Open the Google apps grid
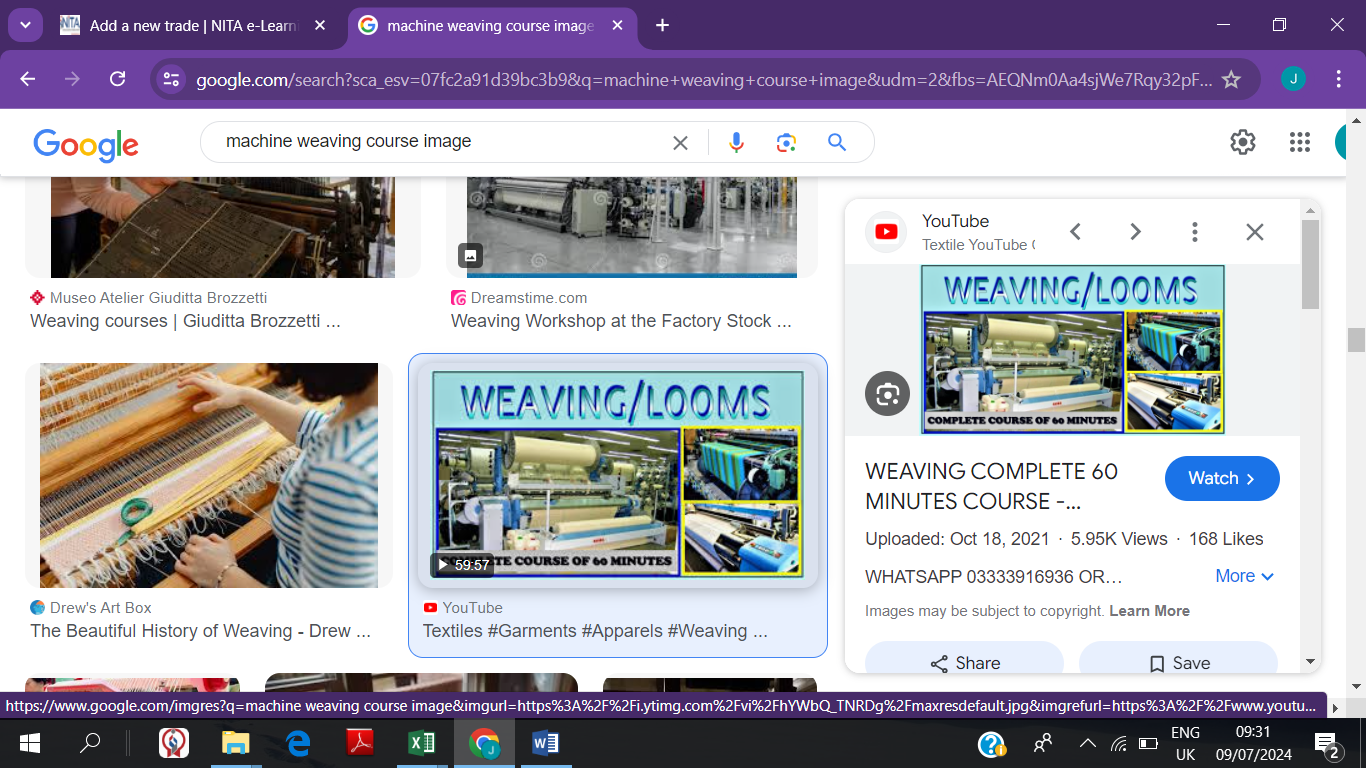Screen dimensions: 1366x768 1300,142
